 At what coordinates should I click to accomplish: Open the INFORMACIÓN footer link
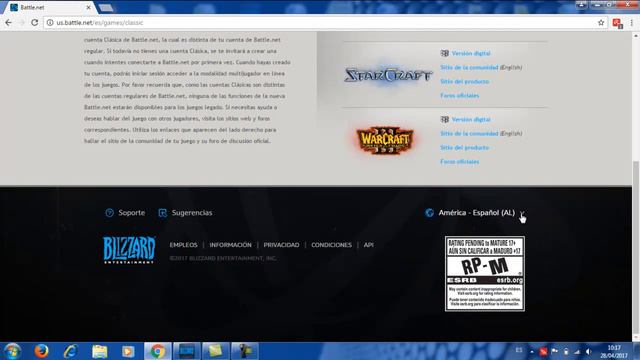[x=231, y=245]
